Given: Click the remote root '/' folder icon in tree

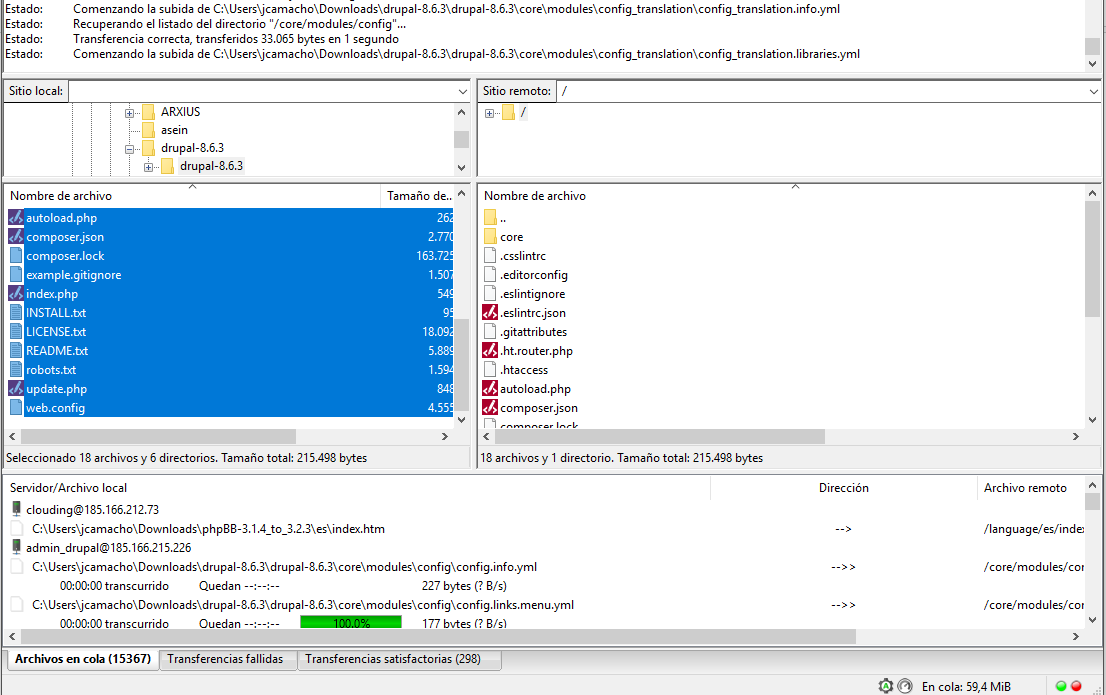Looking at the screenshot, I should tap(508, 112).
